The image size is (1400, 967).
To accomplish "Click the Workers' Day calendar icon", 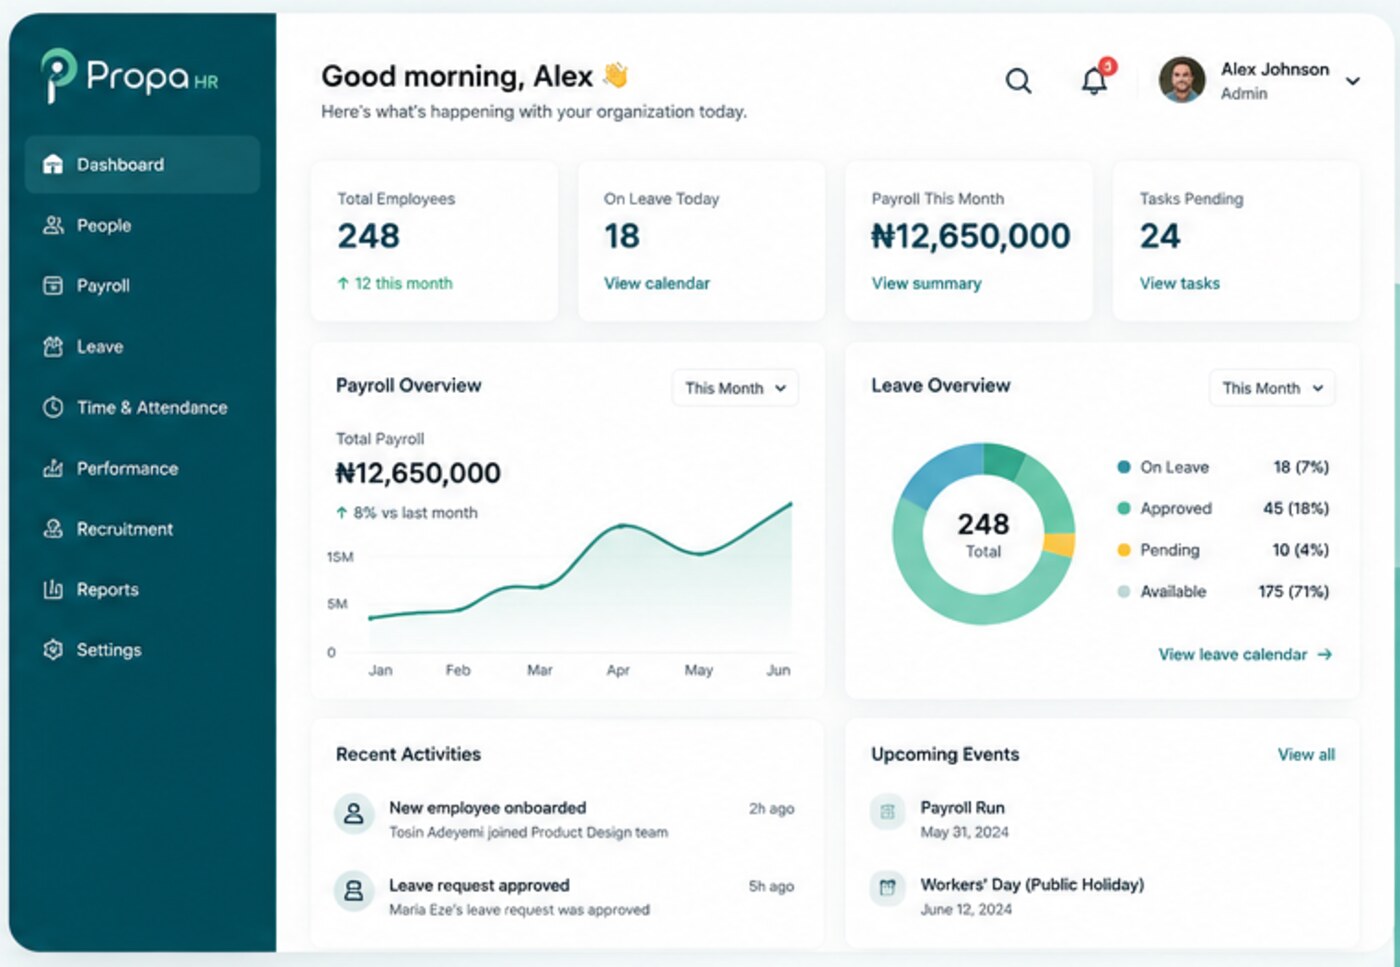I will tap(887, 887).
